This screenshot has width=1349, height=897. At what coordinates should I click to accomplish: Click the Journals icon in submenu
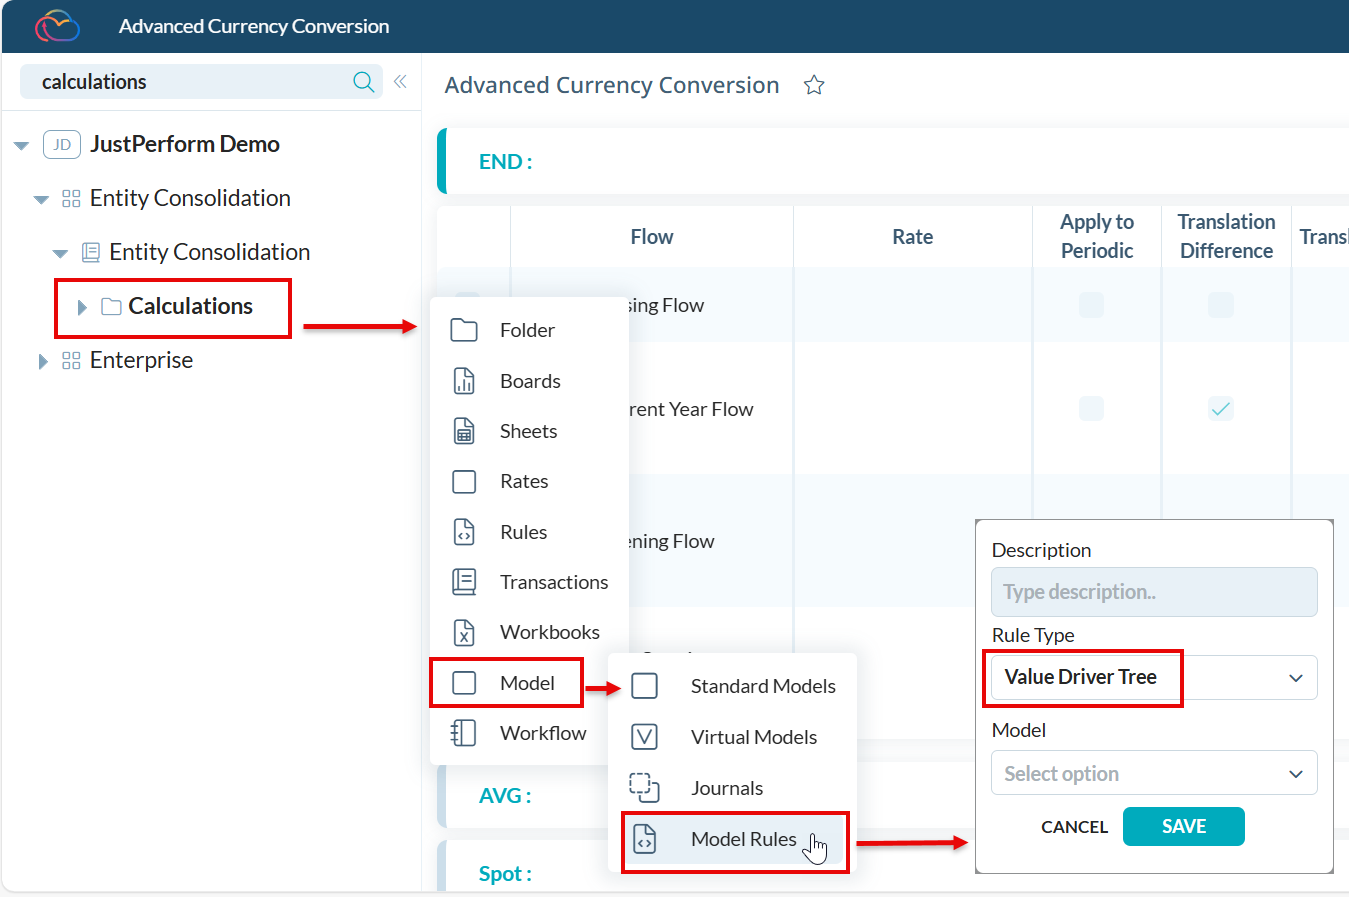tap(645, 788)
